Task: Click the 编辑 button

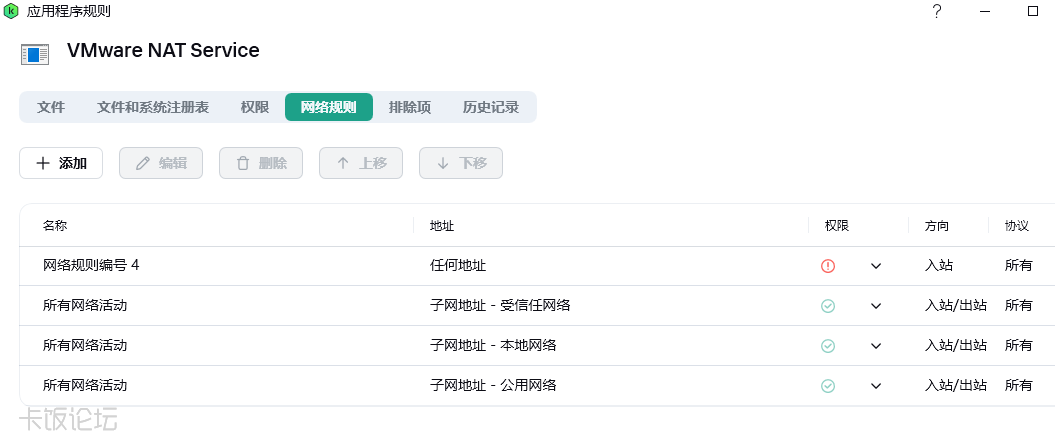Action: point(161,163)
